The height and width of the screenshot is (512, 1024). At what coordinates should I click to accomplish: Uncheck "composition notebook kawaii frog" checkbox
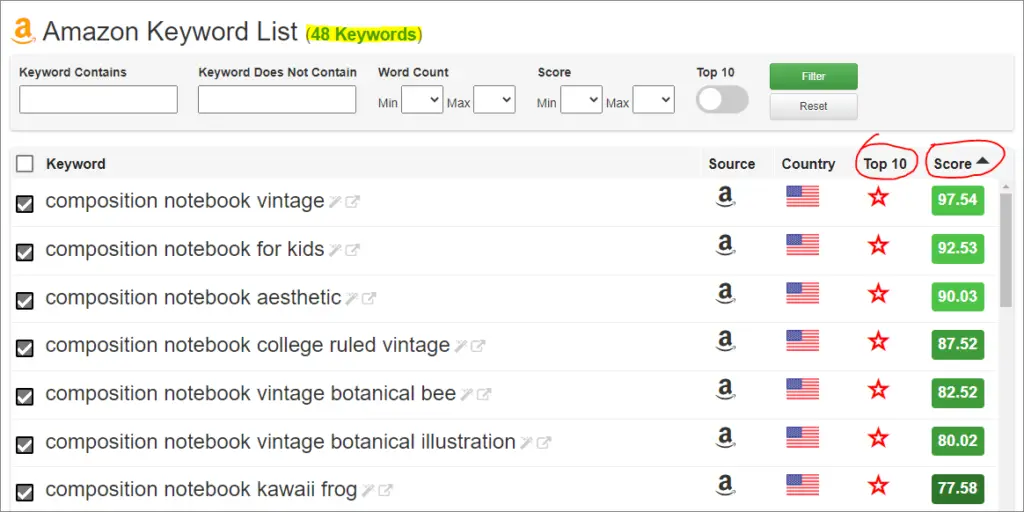point(25,492)
